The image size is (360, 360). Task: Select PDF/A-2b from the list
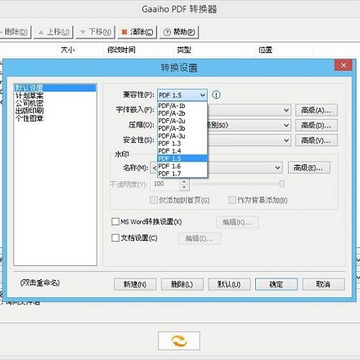point(182,113)
